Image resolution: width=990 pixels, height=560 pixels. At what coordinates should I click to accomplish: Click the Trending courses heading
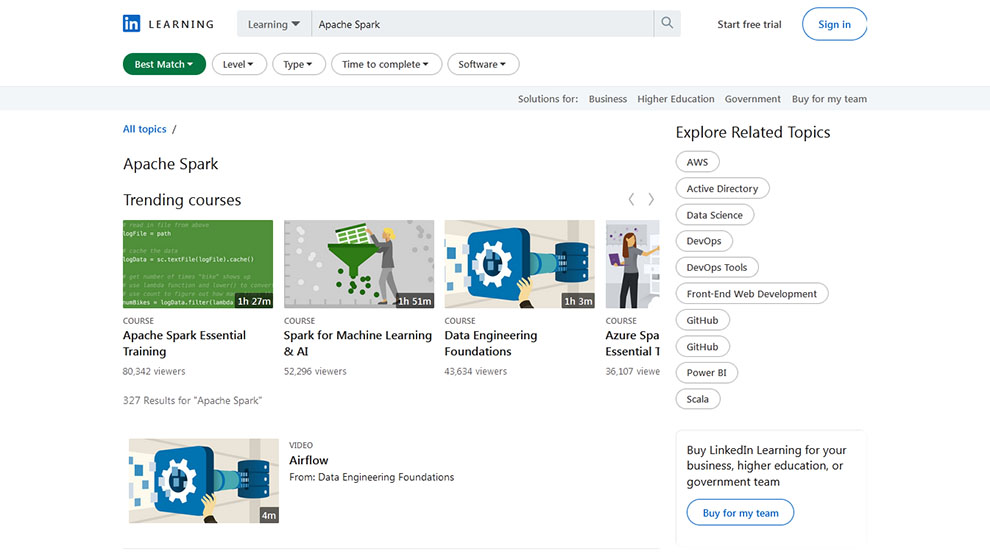click(182, 200)
